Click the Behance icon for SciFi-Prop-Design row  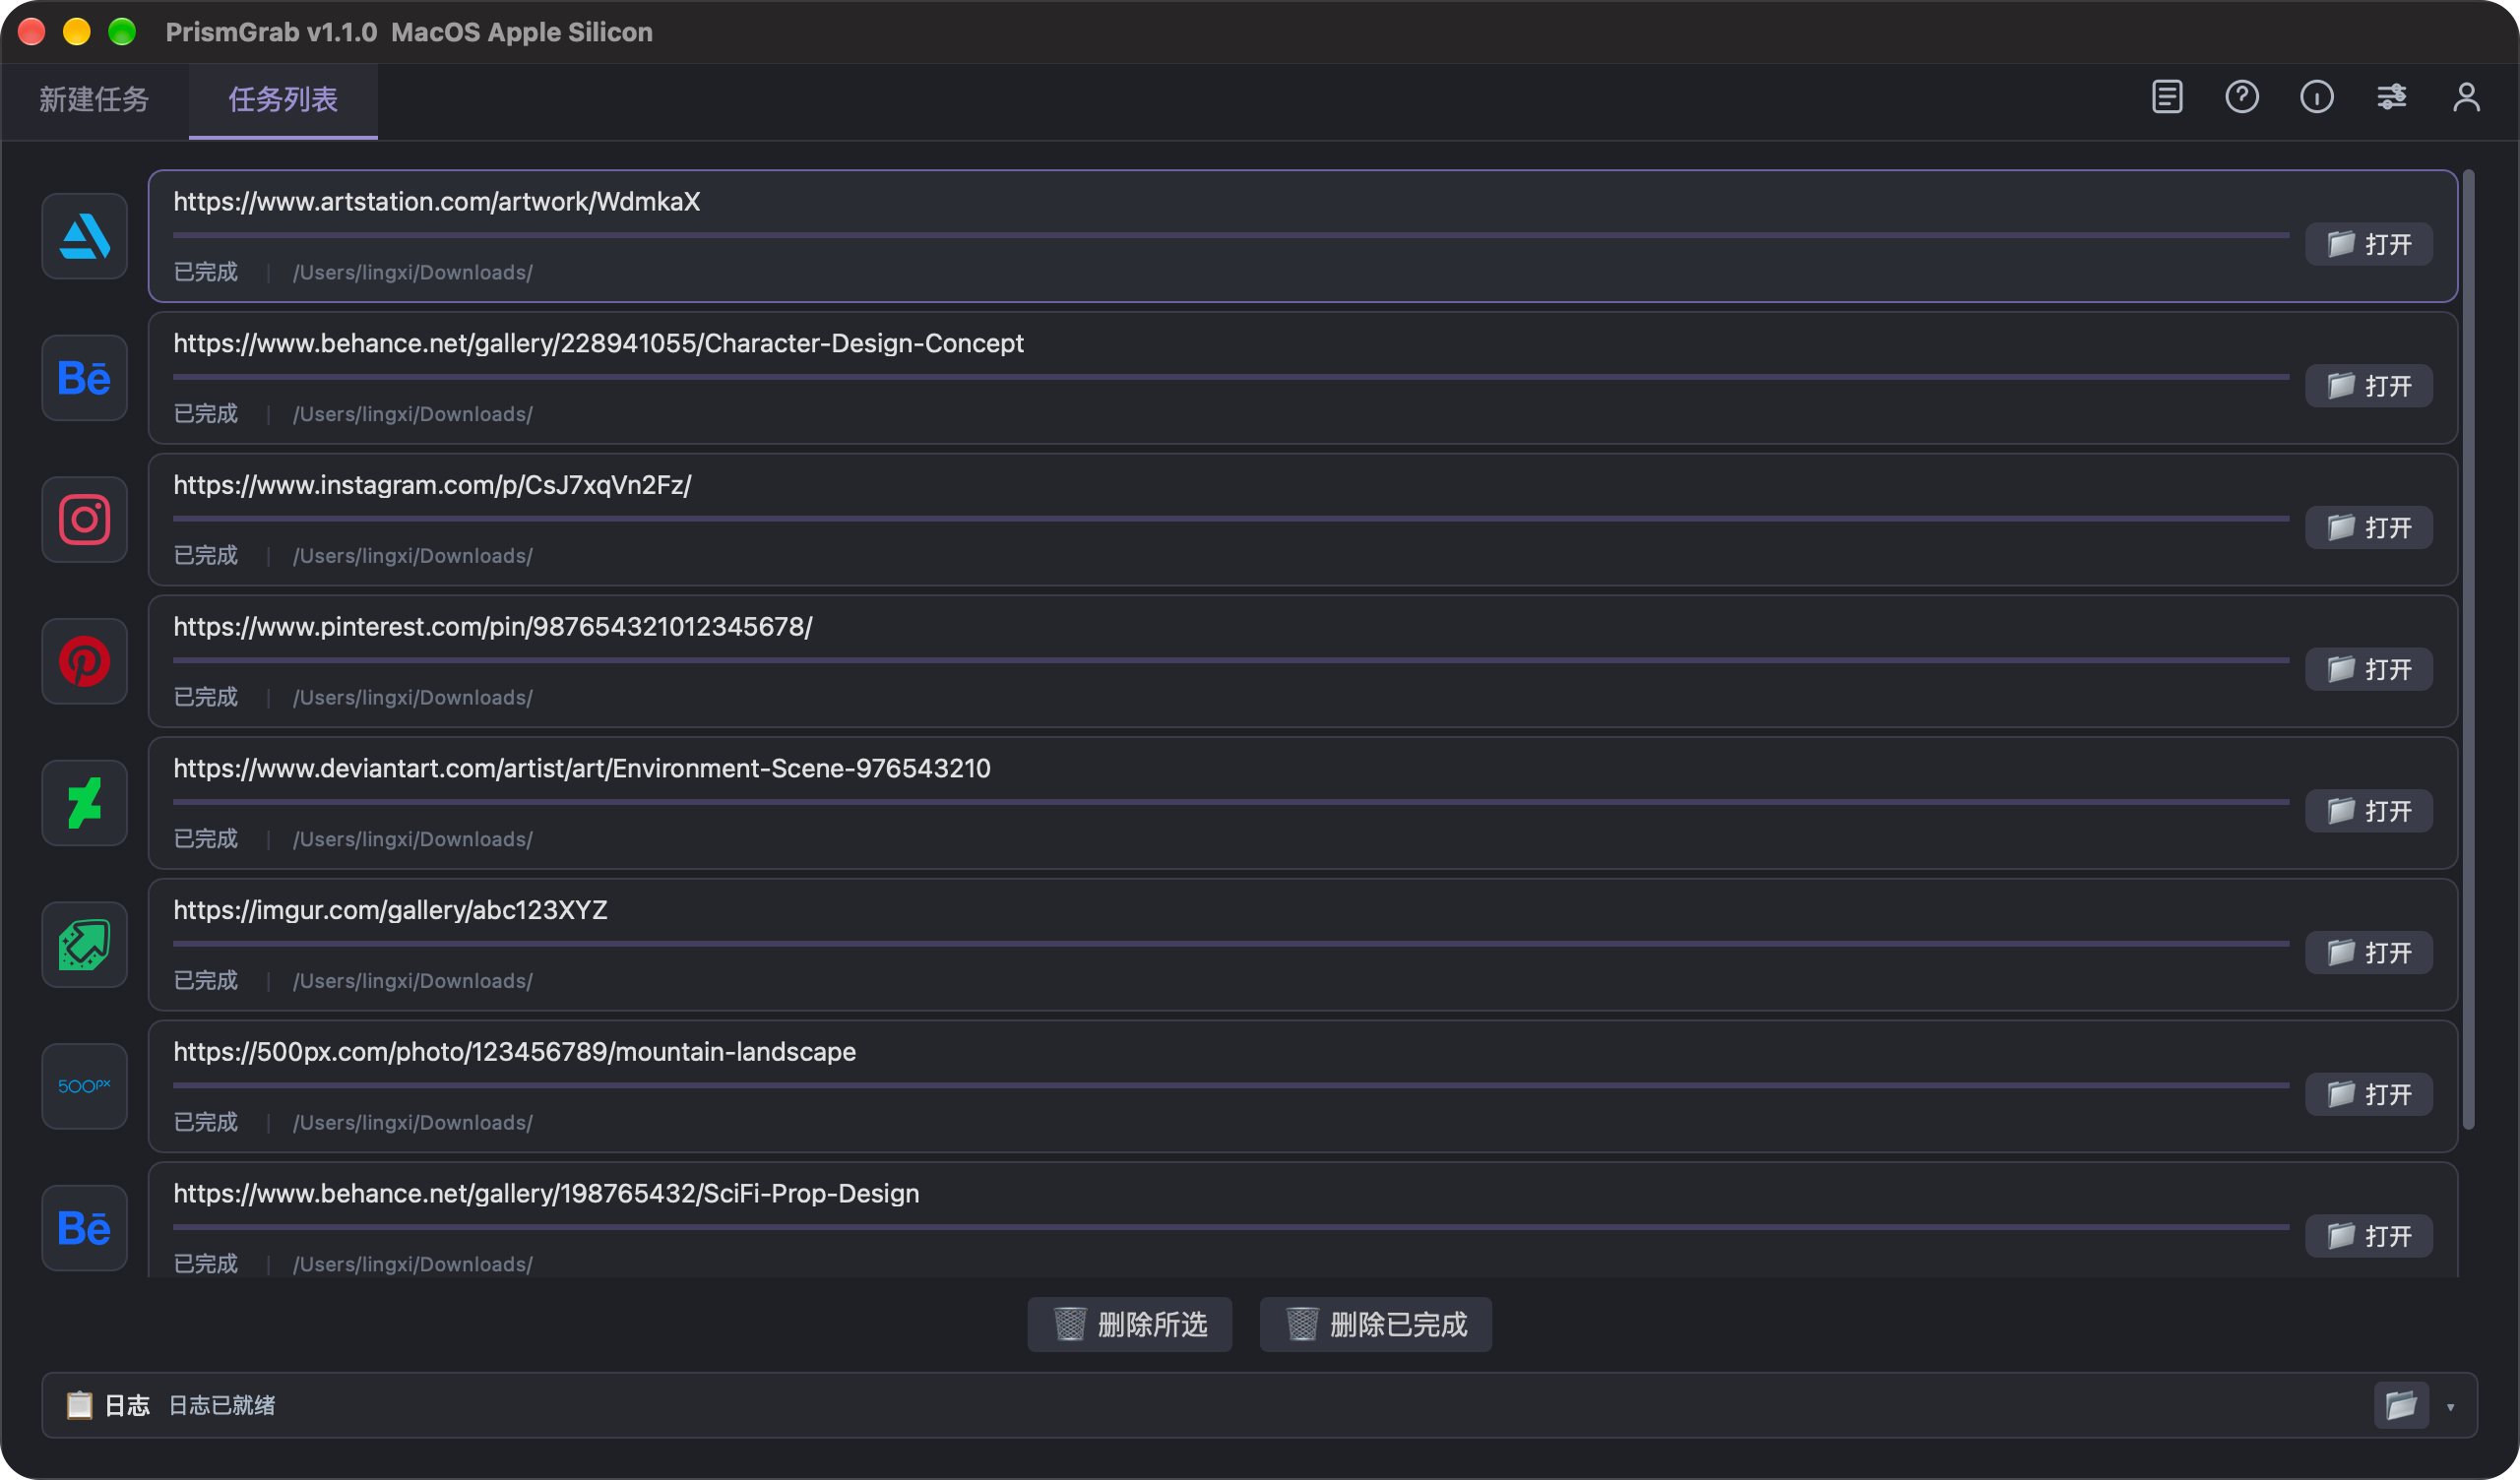click(x=84, y=1228)
